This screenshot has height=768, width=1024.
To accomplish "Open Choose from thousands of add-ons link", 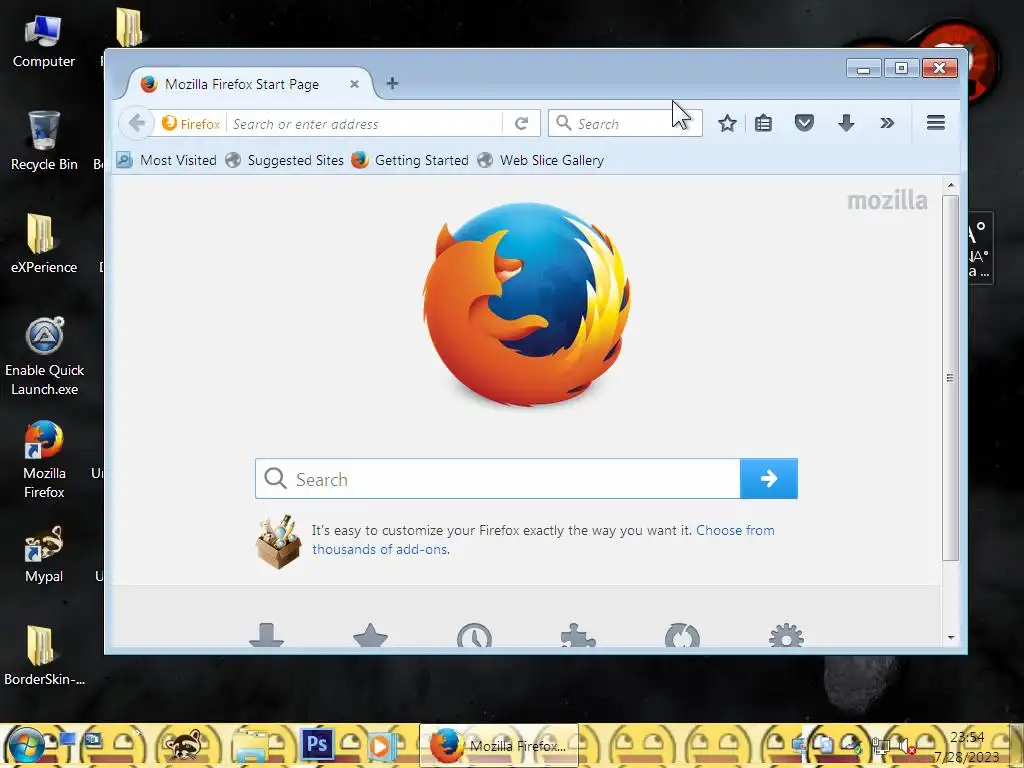I will pyautogui.click(x=543, y=539).
